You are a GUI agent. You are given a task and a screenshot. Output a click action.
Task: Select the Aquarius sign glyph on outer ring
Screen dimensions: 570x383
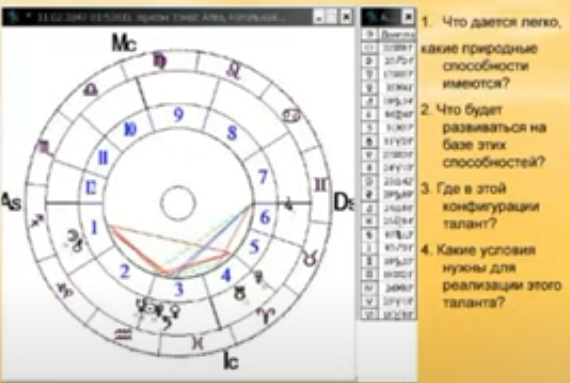124,334
